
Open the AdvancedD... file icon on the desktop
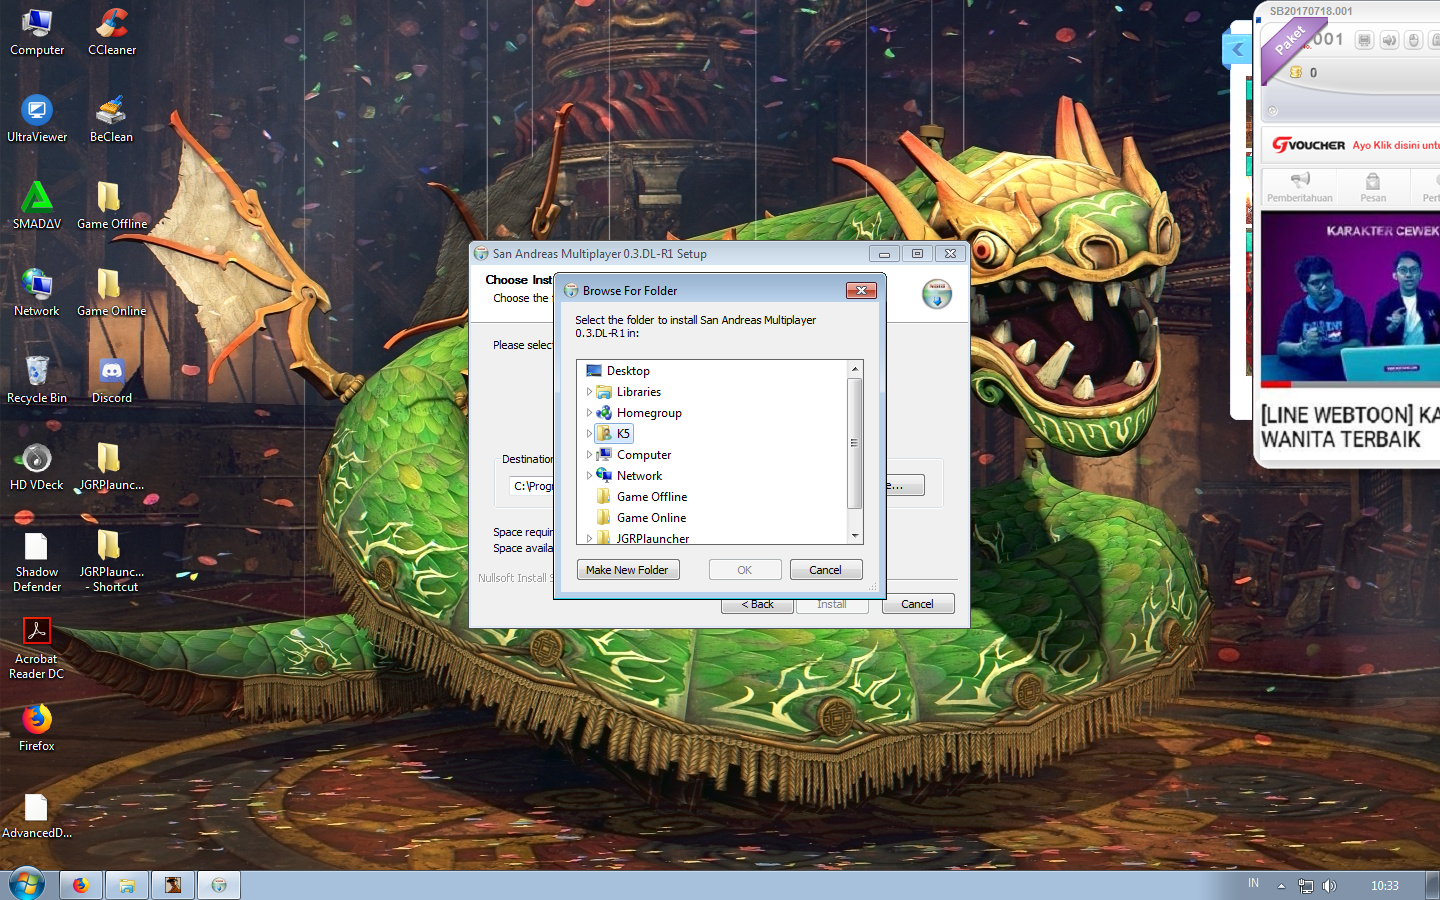coord(37,815)
